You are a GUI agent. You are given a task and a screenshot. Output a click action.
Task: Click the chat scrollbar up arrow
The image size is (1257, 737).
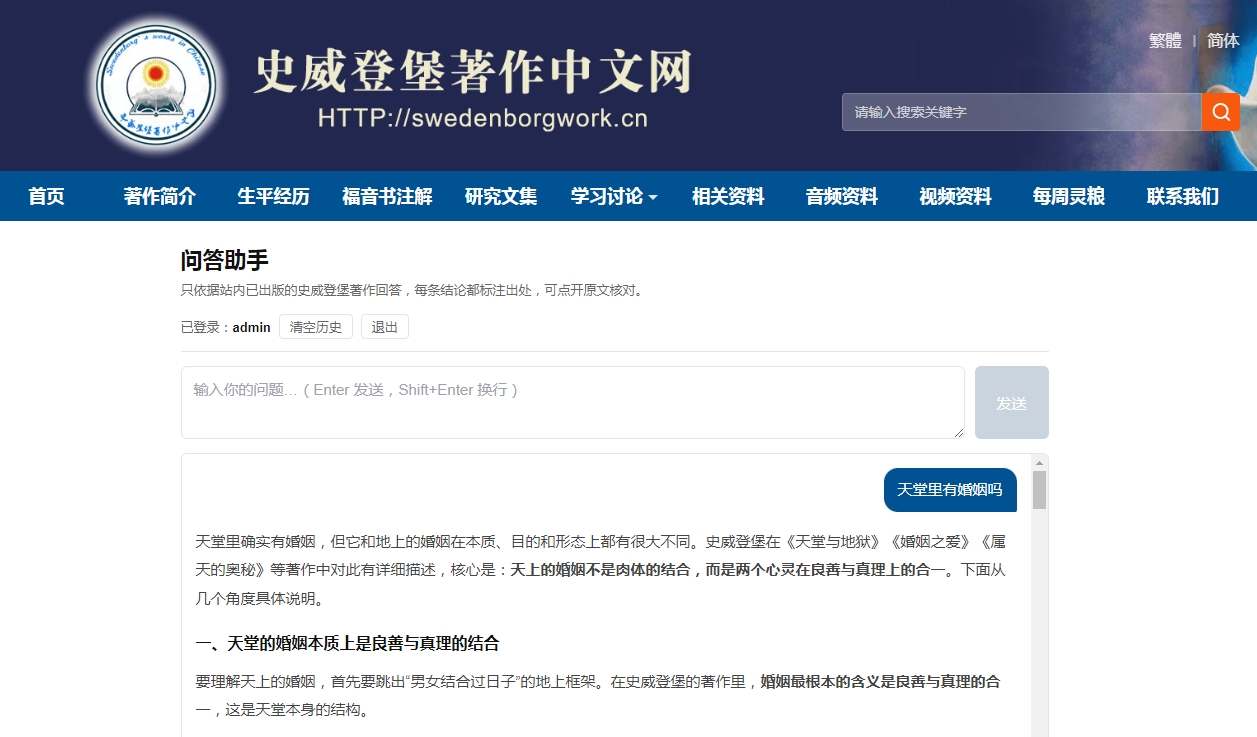[1039, 463]
